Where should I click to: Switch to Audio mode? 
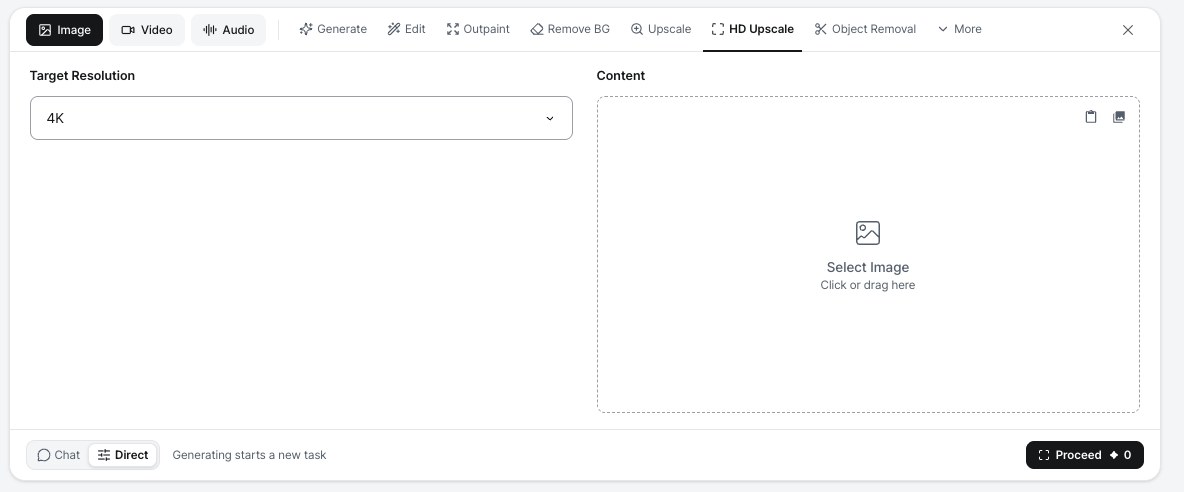pos(228,30)
